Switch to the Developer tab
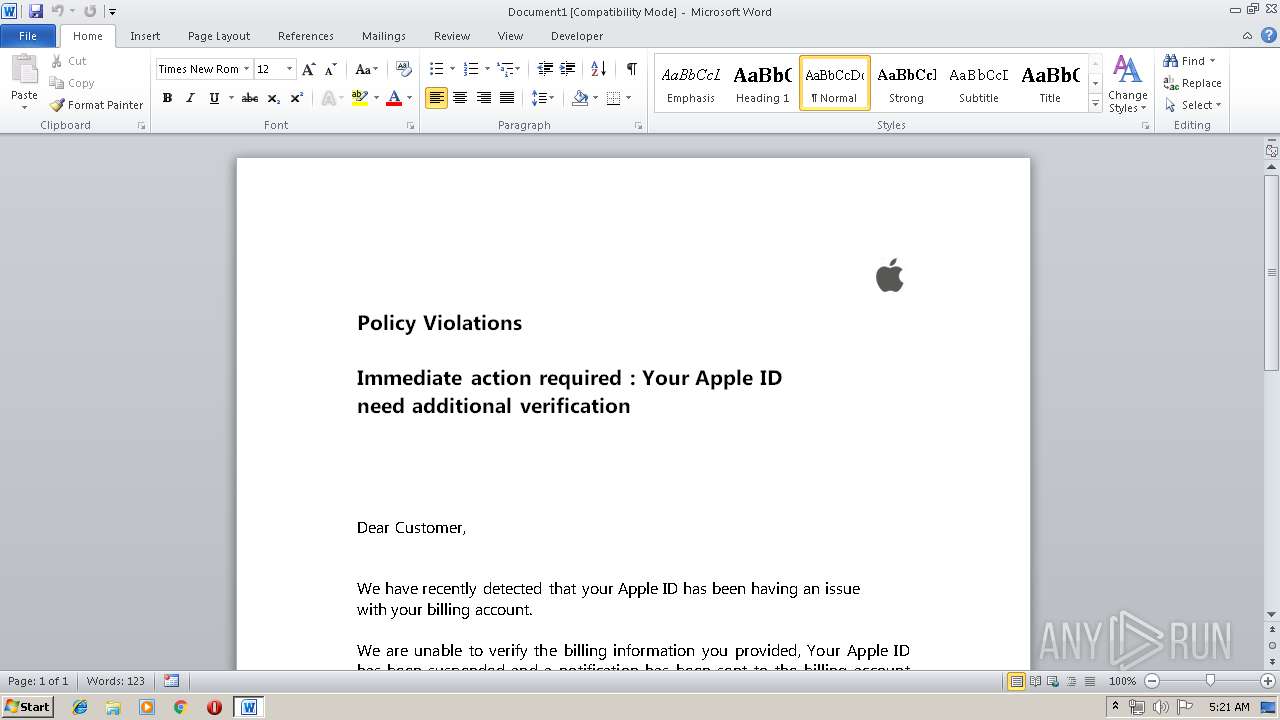Viewport: 1280px width, 720px height. (x=577, y=36)
